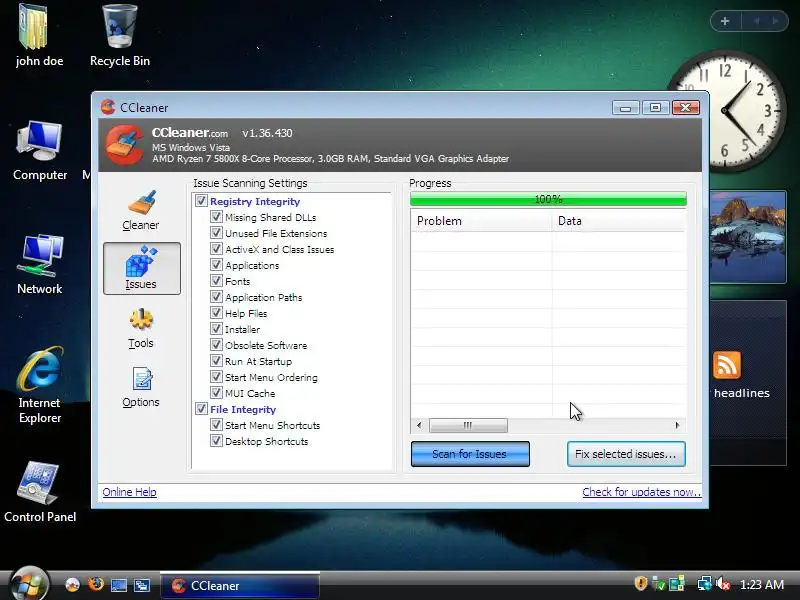This screenshot has width=800, height=600.
Task: Click the Problem column header
Action: coord(481,221)
